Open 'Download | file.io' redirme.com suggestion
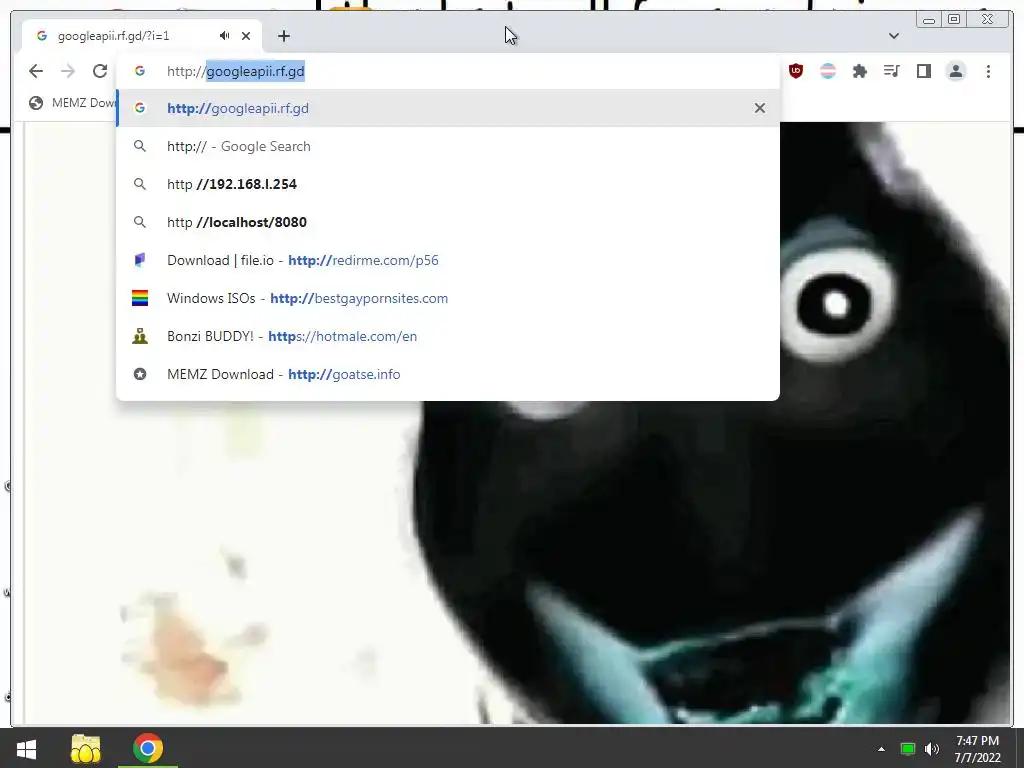The height and width of the screenshot is (768, 1024). (448, 260)
